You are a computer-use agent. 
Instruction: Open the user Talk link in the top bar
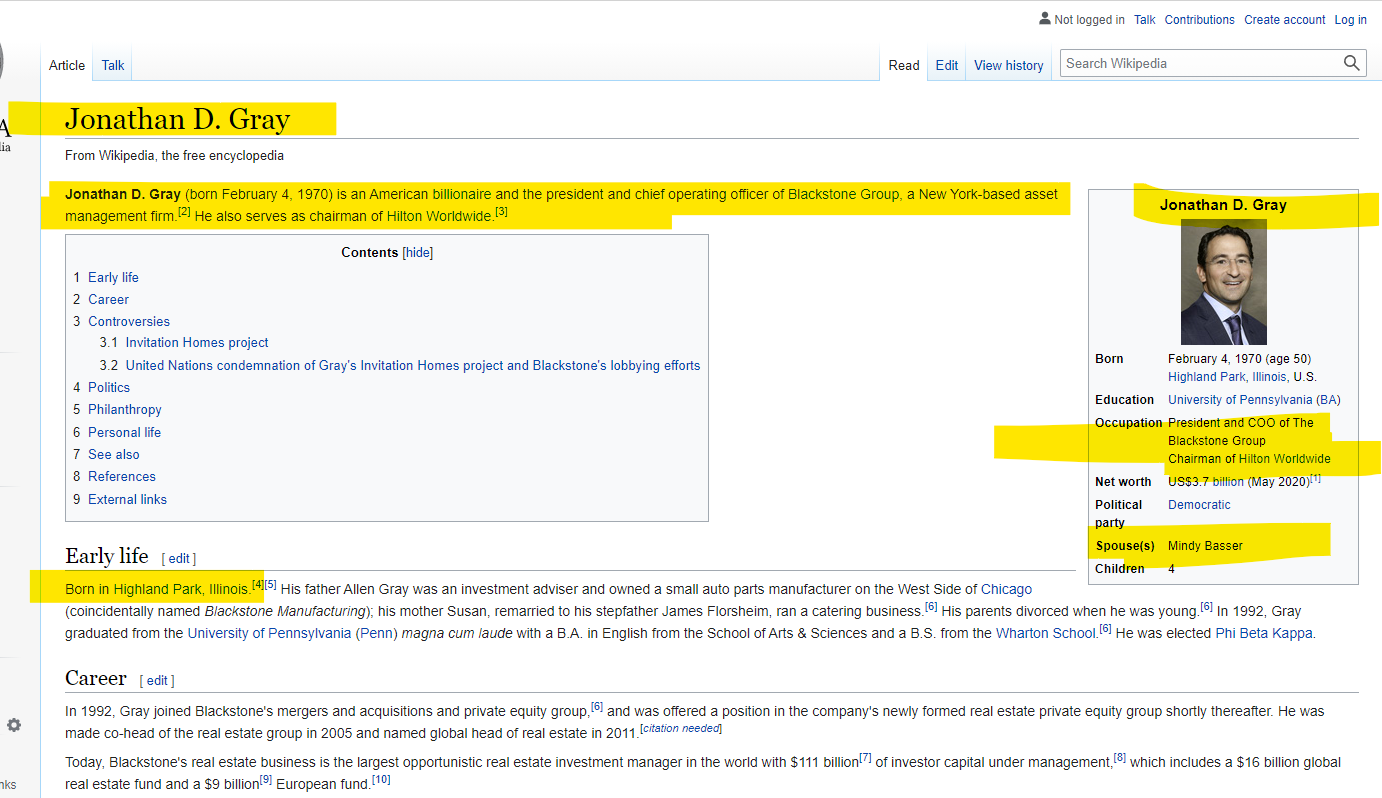(1145, 19)
